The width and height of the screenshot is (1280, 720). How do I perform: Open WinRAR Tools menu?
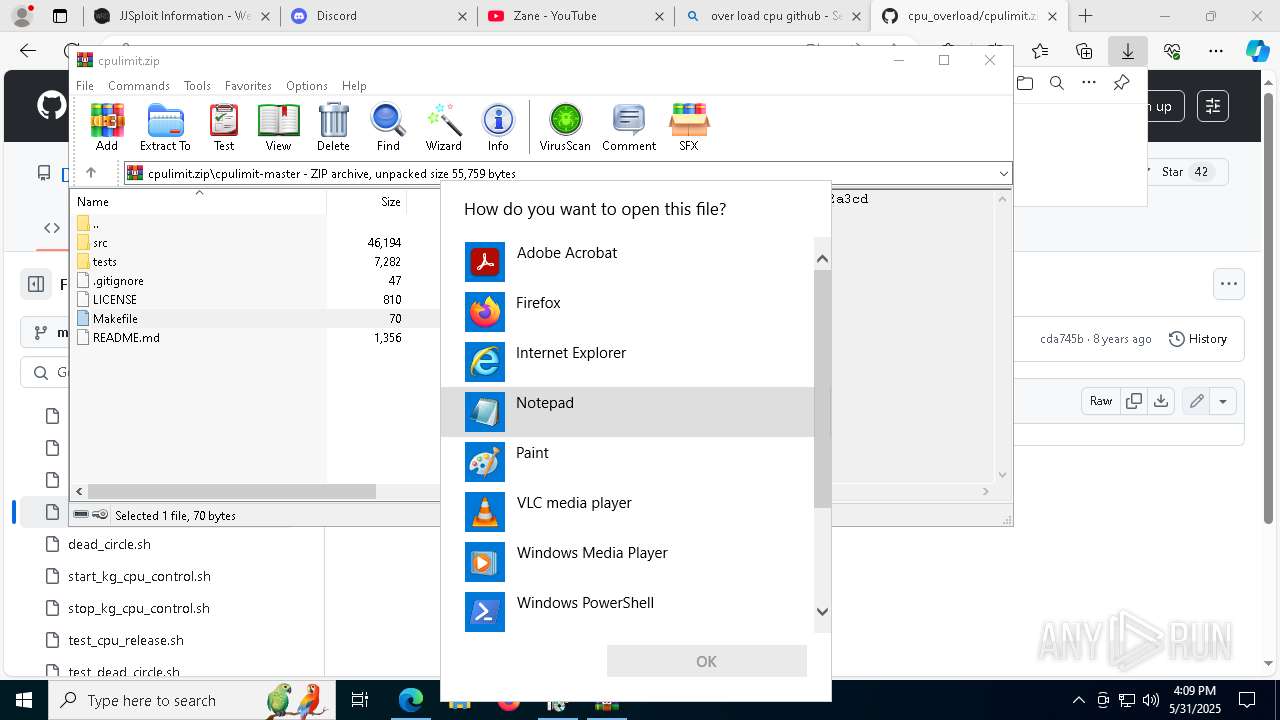[197, 86]
